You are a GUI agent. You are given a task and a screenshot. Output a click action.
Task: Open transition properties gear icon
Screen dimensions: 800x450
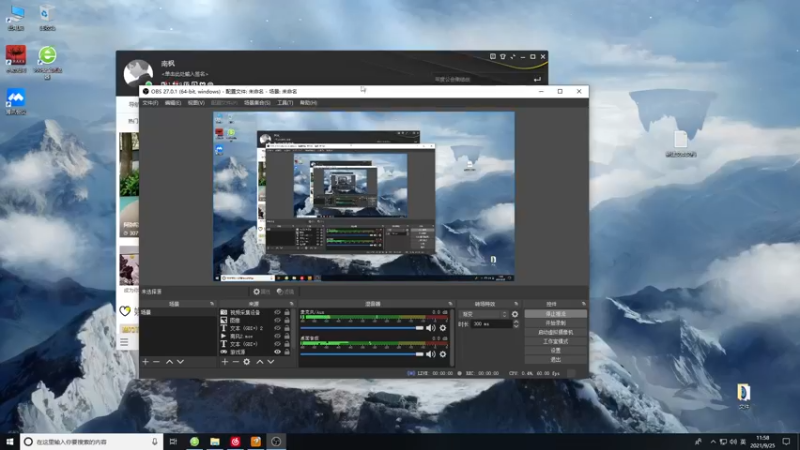pos(515,313)
